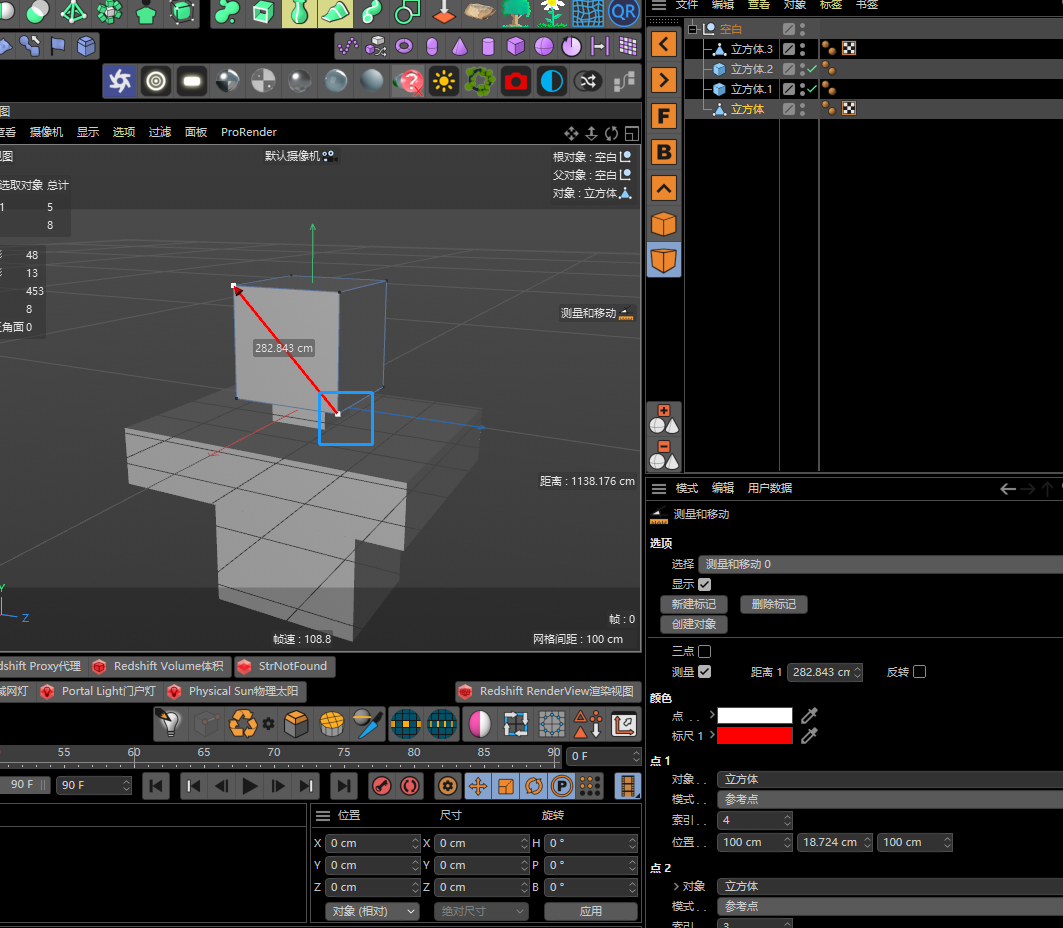The width and height of the screenshot is (1063, 928).
Task: Click the record keyframe red key icon
Action: click(382, 786)
